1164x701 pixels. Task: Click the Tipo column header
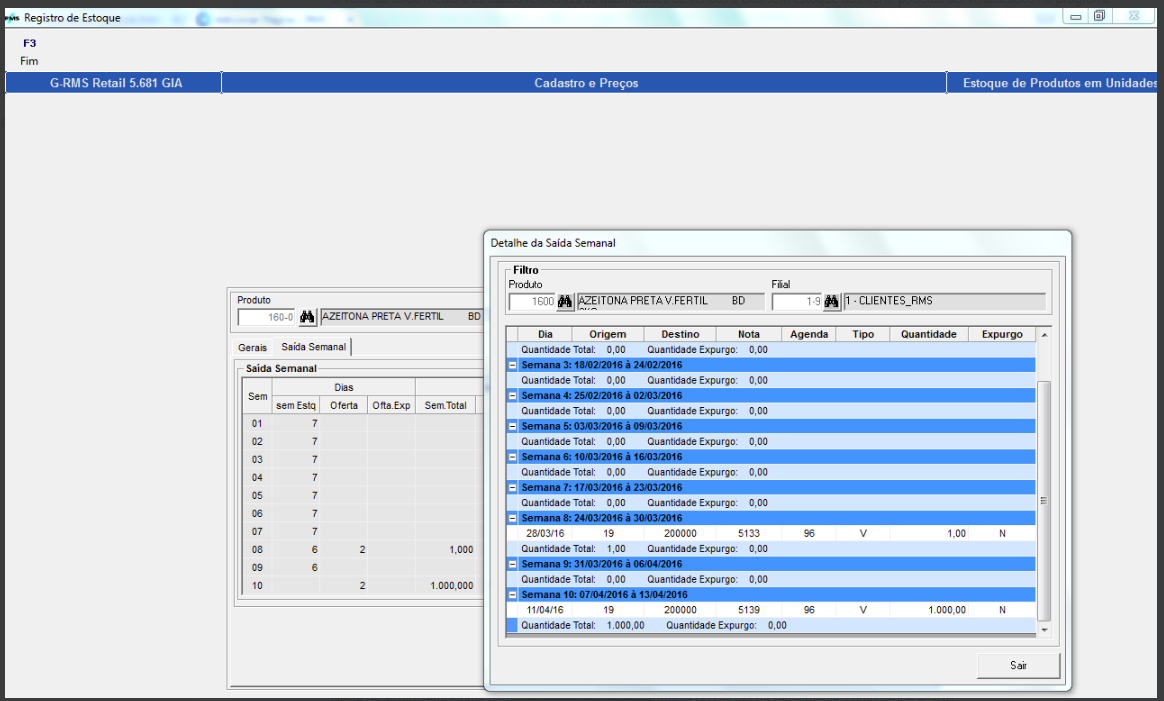(863, 334)
